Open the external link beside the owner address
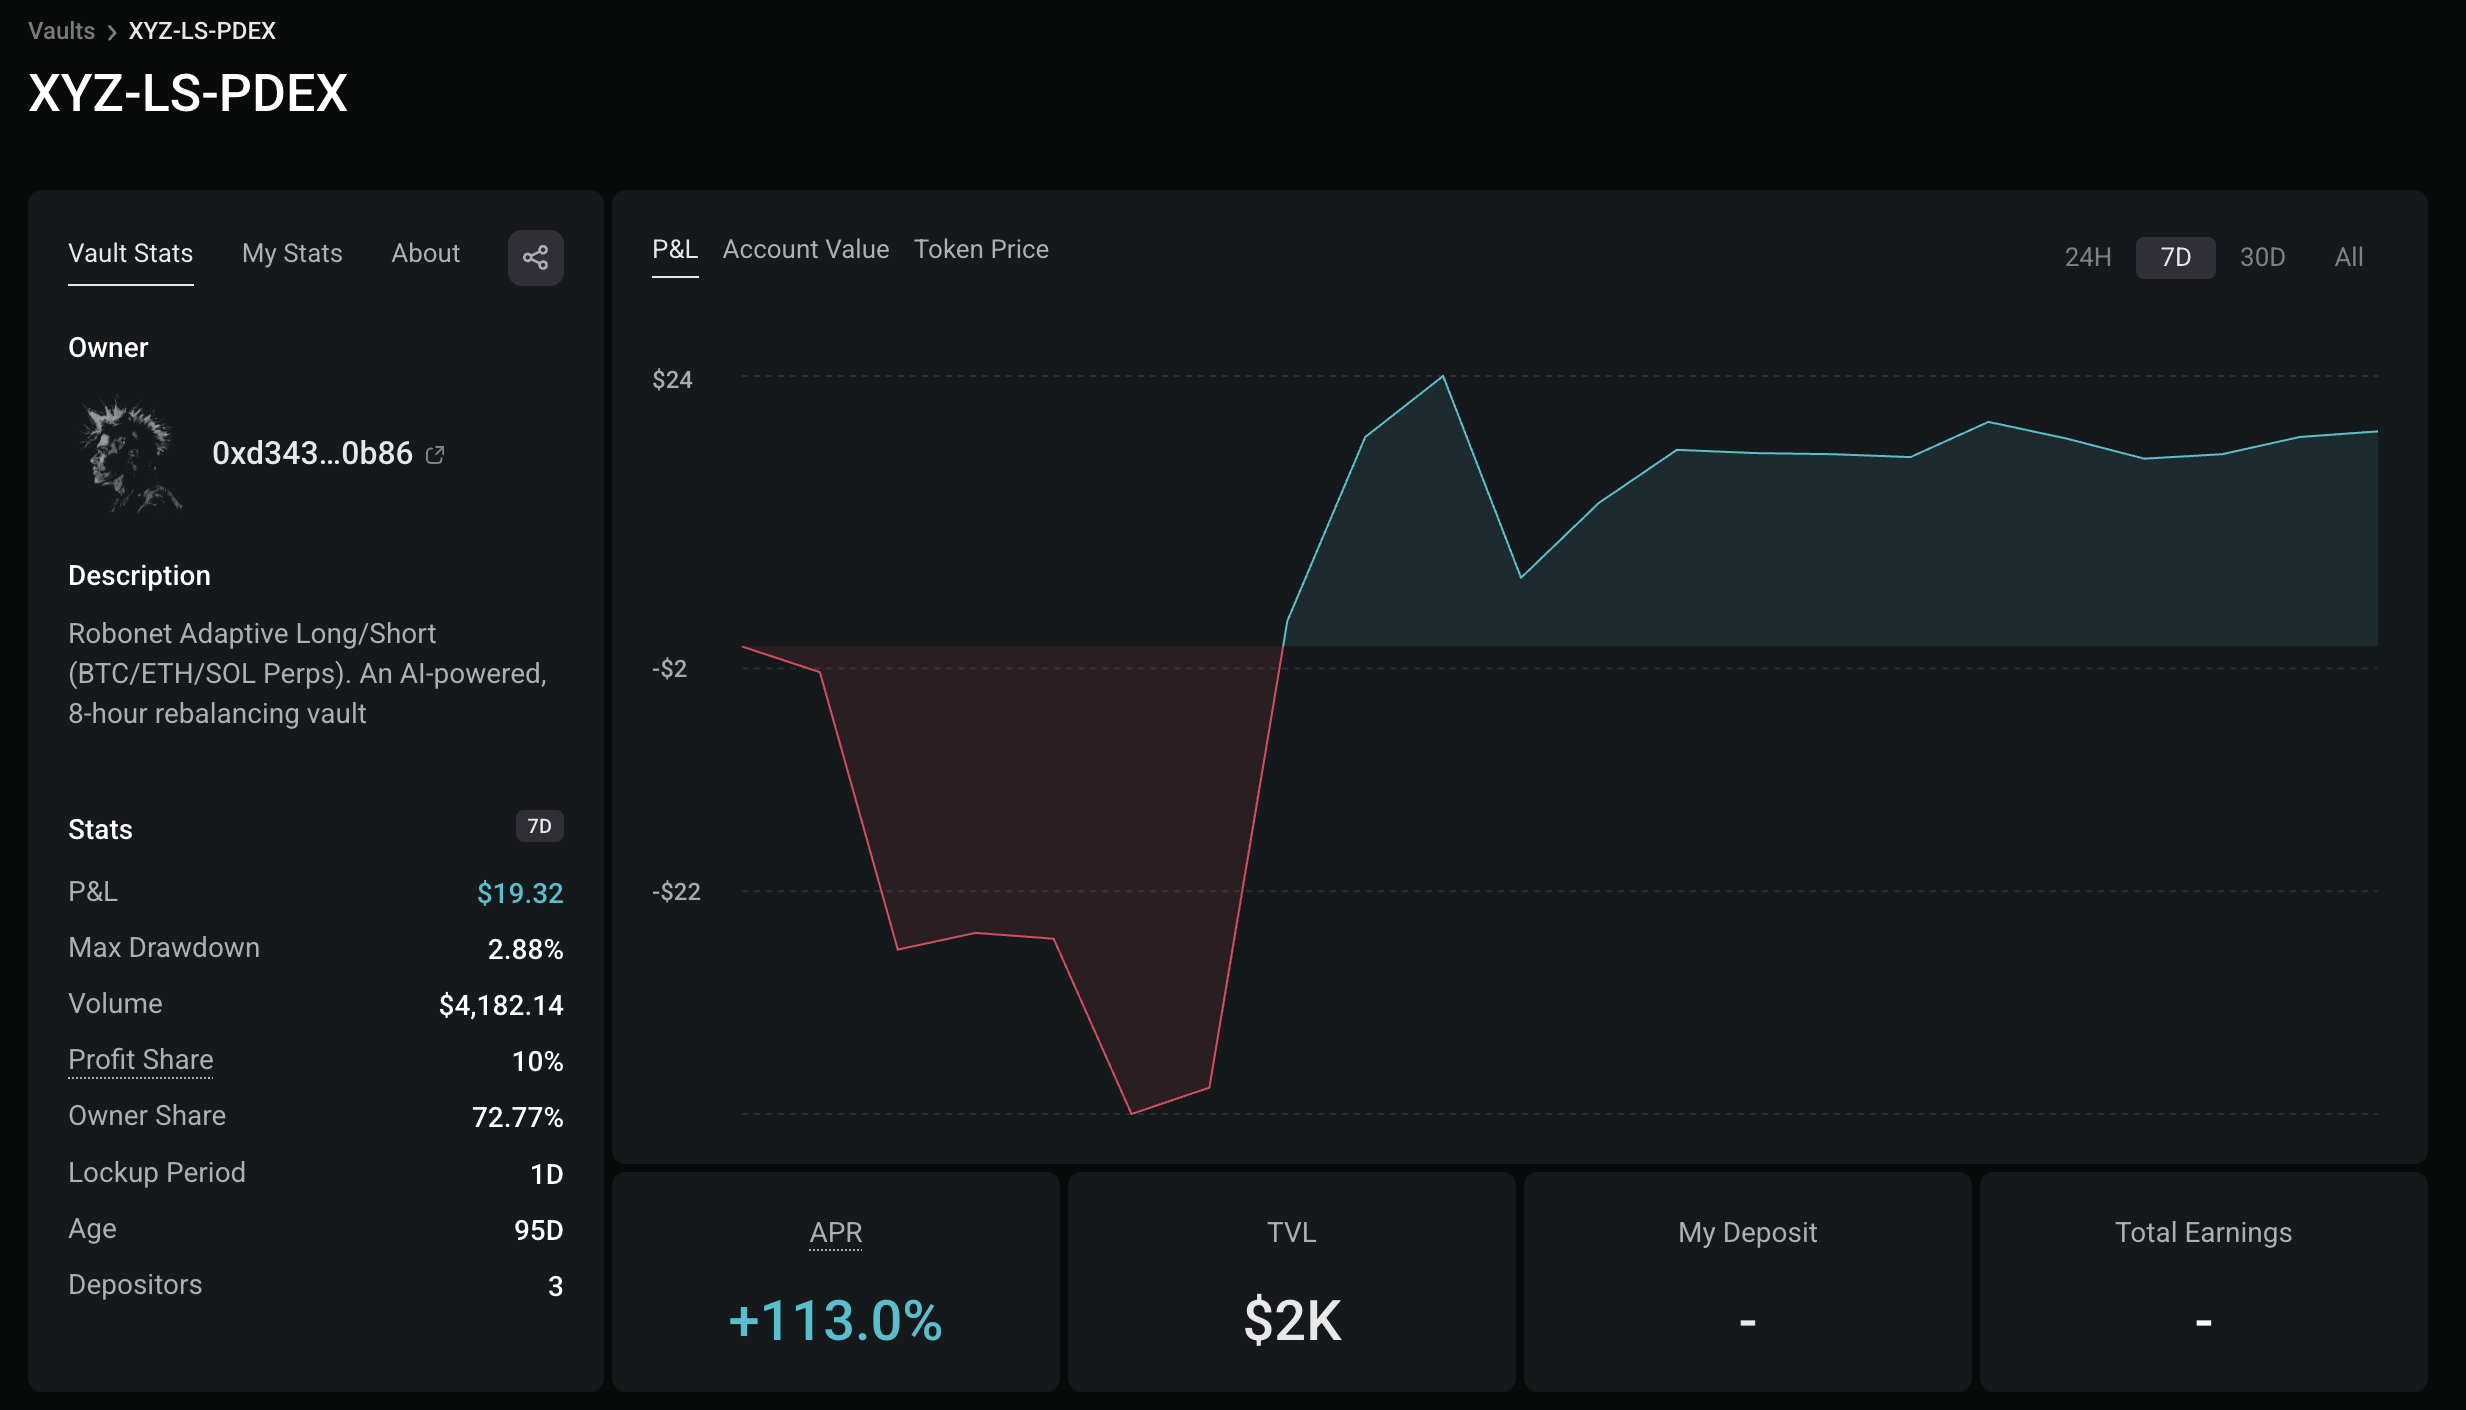 pyautogui.click(x=435, y=454)
